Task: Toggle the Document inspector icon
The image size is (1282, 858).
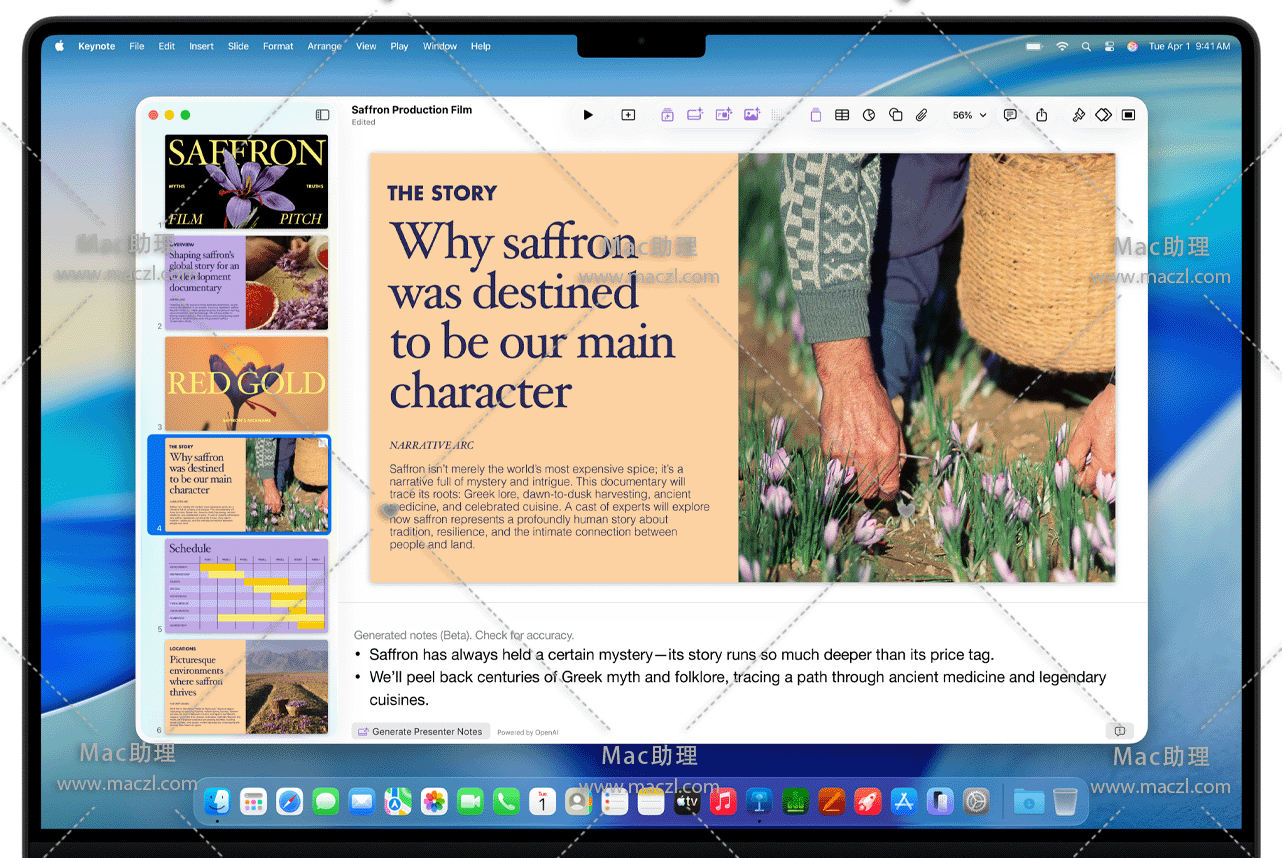Action: [1128, 115]
